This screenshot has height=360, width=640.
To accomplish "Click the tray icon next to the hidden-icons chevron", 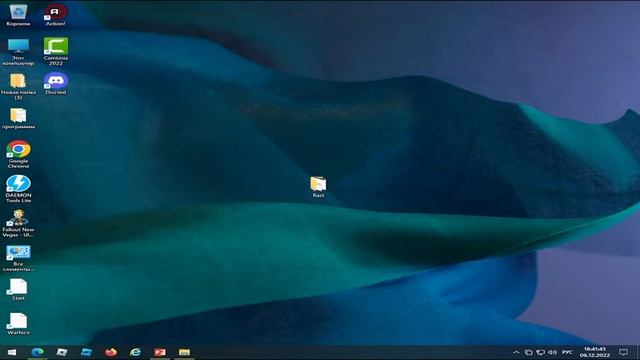I will pyautogui.click(x=529, y=352).
